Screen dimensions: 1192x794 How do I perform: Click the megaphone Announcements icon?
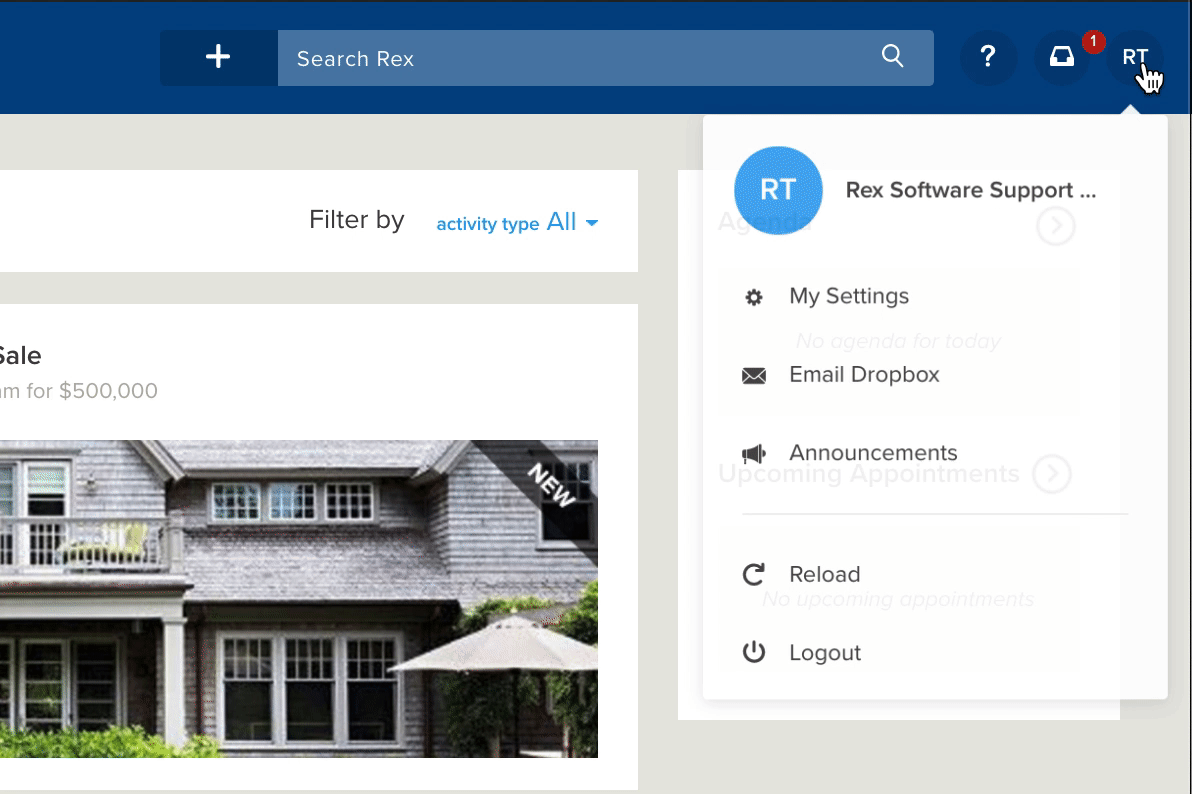tap(753, 454)
